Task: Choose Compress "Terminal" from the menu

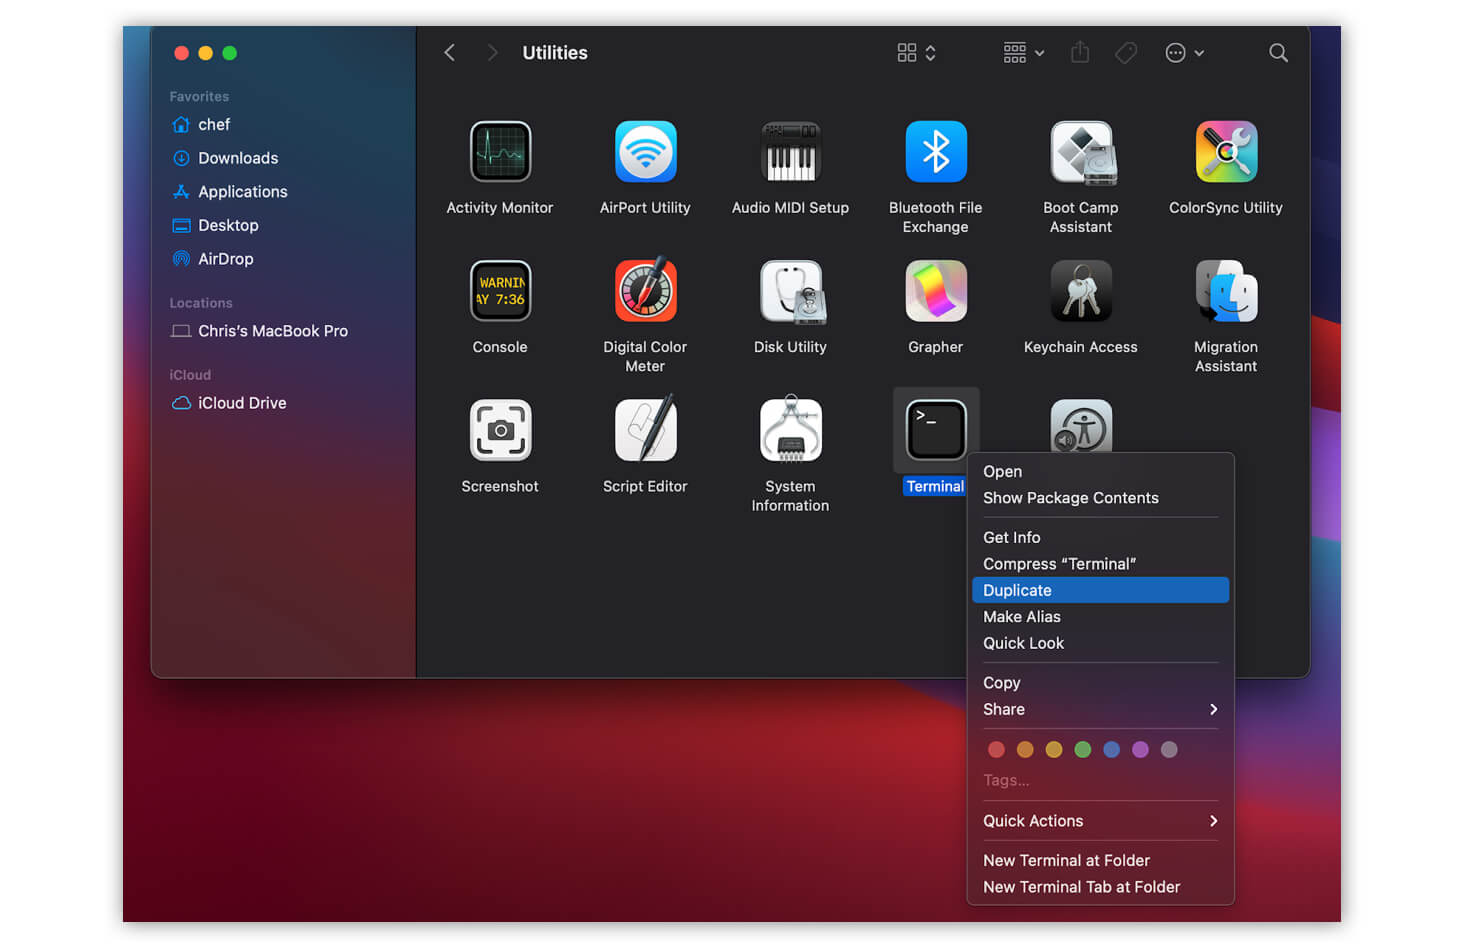Action: pyautogui.click(x=1059, y=563)
